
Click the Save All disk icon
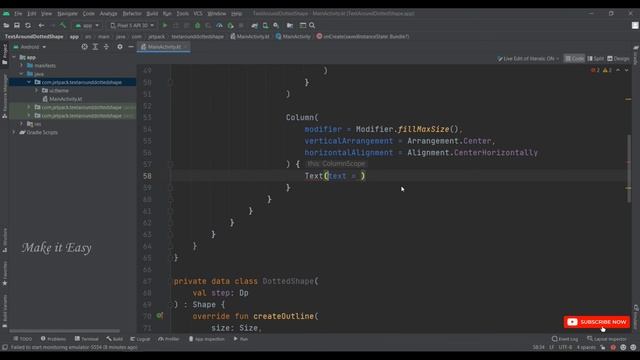[17, 25]
